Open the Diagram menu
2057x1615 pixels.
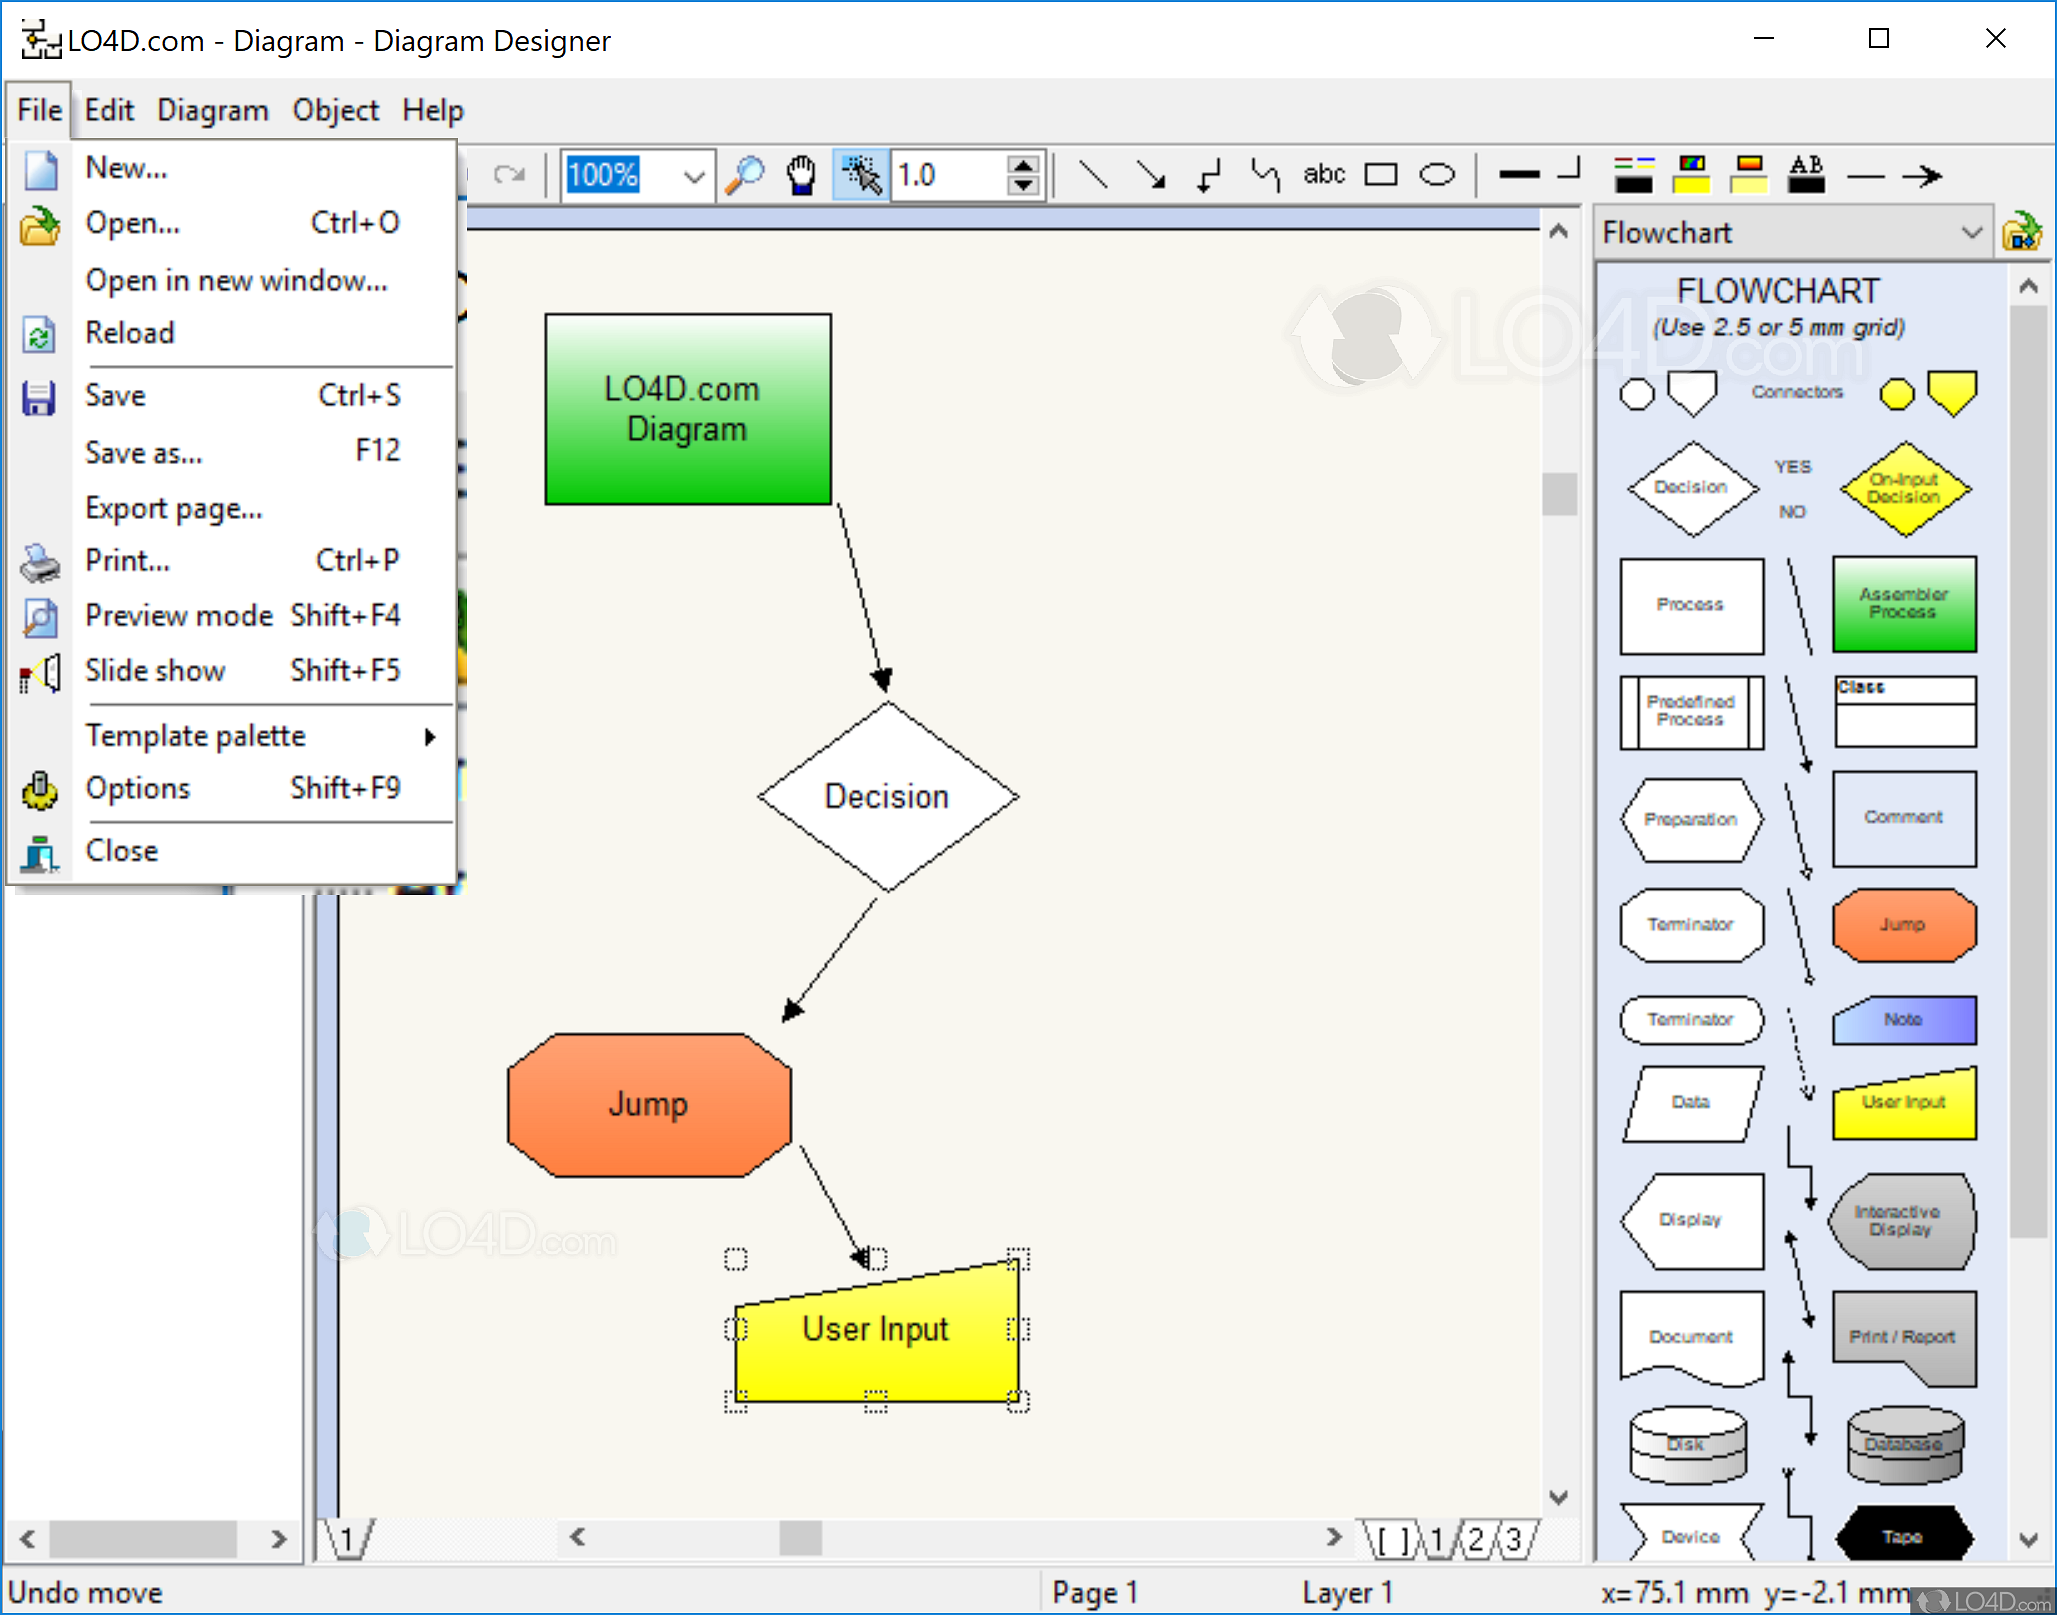point(213,110)
